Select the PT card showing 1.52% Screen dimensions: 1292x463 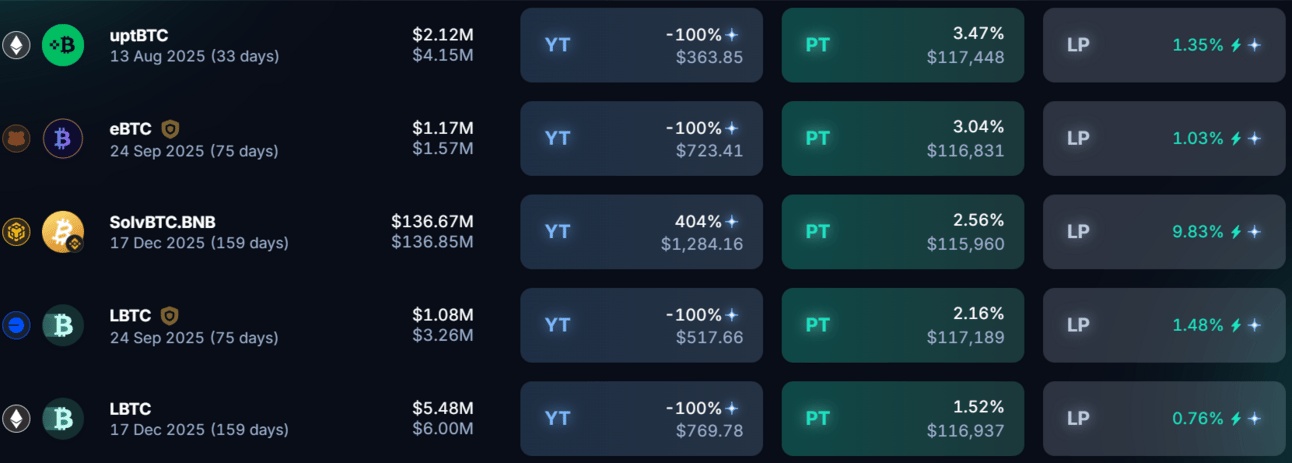[x=903, y=419]
